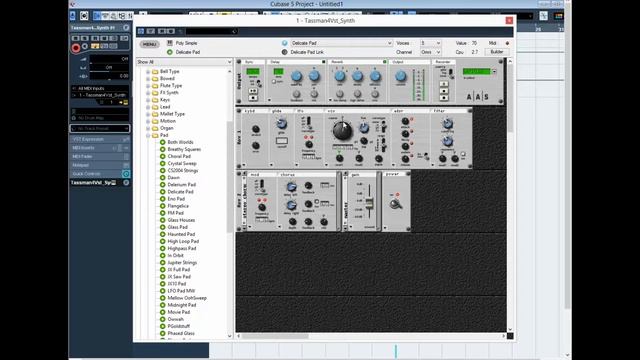The image size is (640, 360).
Task: Open the Delicate Pad preset dropdown
Action: click(x=341, y=43)
